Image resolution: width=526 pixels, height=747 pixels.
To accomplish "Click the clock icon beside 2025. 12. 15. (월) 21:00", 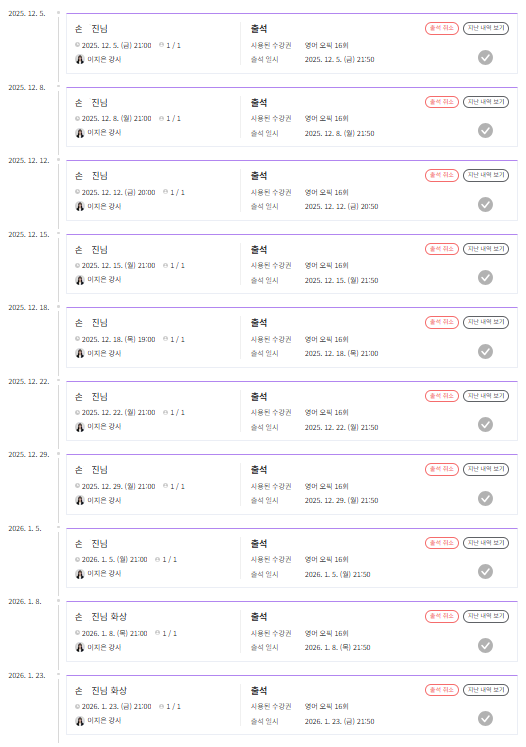I will (78, 266).
